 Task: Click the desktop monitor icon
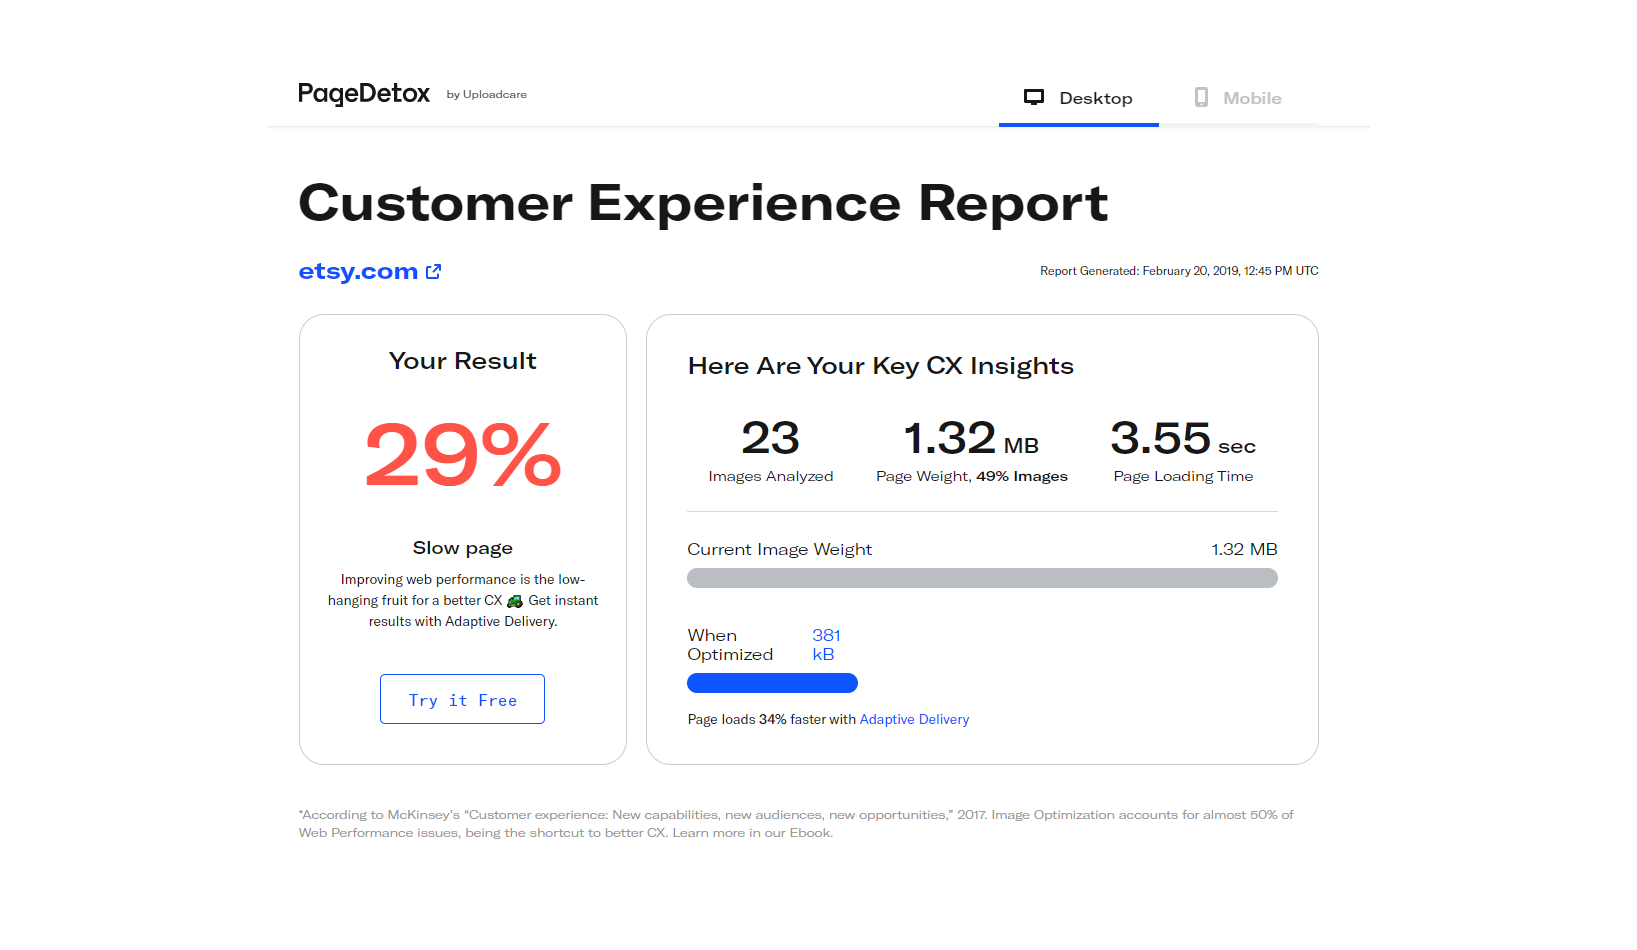click(x=1034, y=97)
